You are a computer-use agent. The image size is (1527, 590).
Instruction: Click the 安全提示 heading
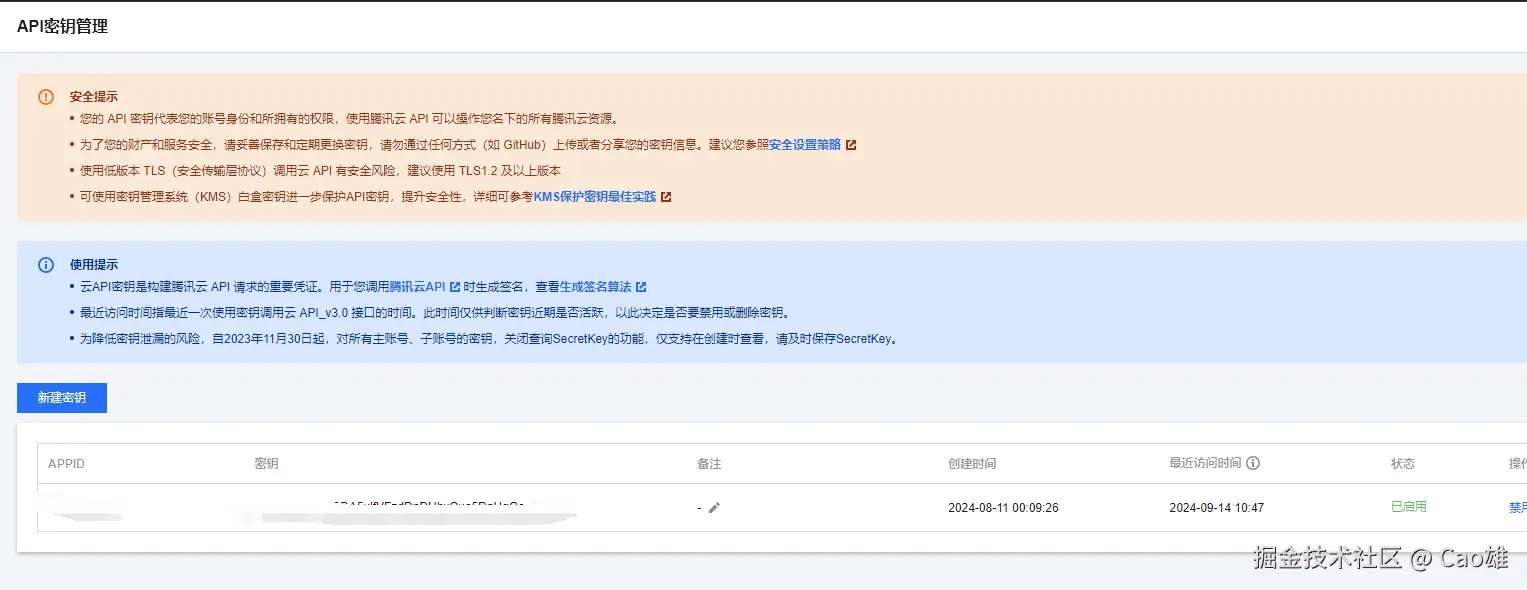point(94,97)
